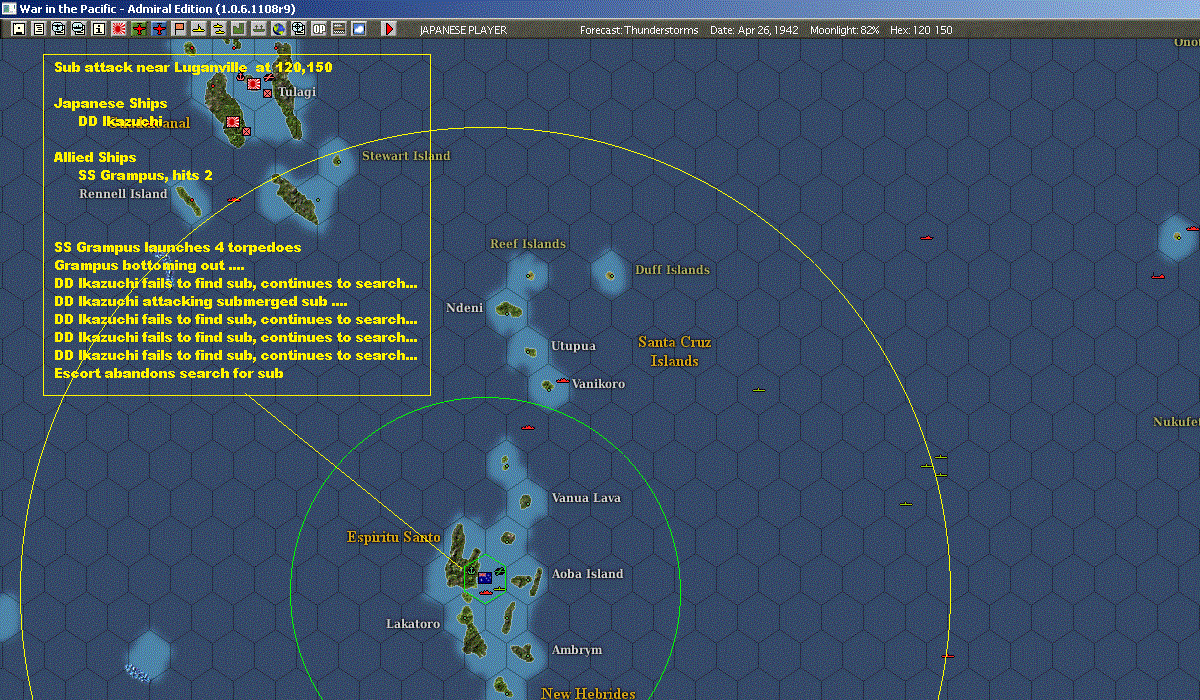Select the crossed-box unit beside Tulagi label
1200x700 pixels.
click(x=268, y=93)
